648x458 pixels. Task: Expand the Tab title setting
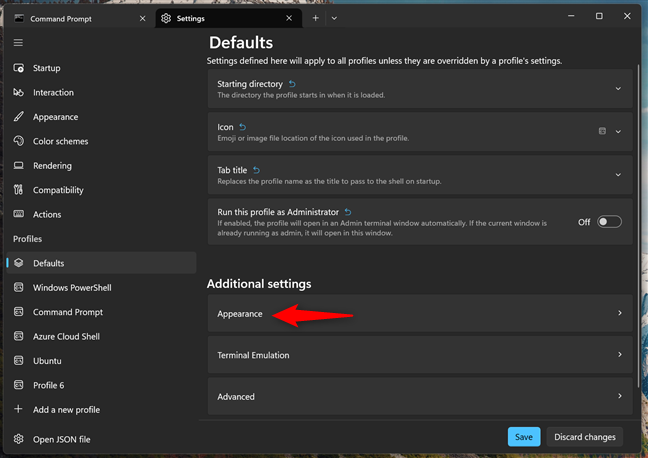618,175
